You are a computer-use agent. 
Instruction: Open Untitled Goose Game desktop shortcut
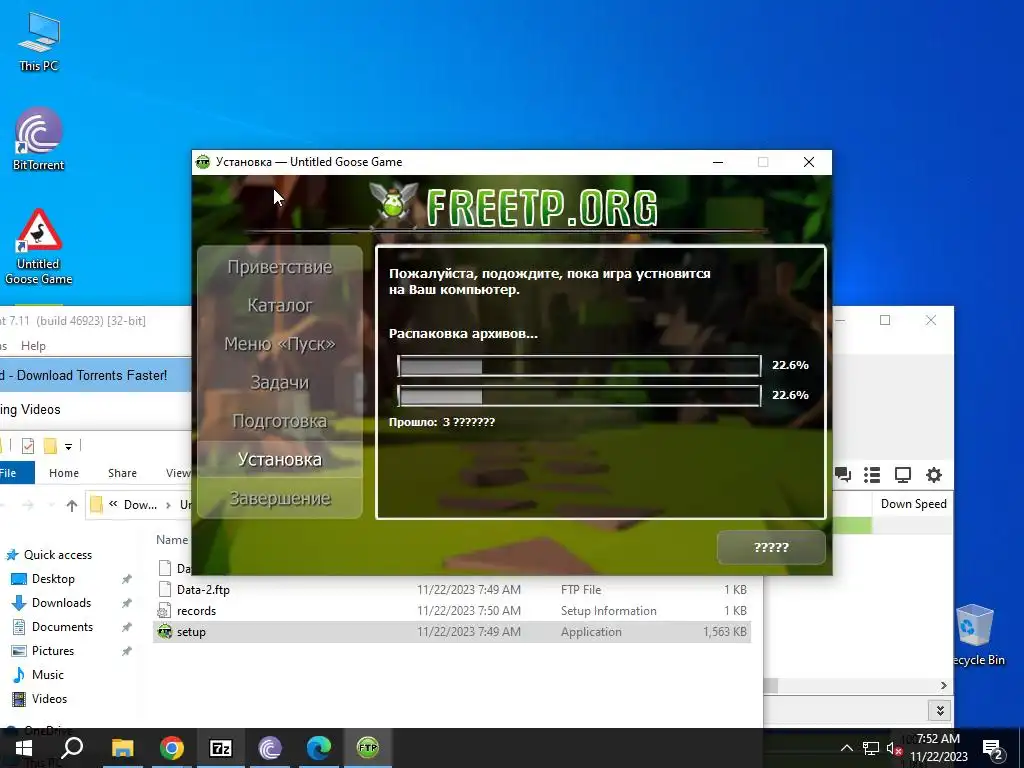[39, 247]
